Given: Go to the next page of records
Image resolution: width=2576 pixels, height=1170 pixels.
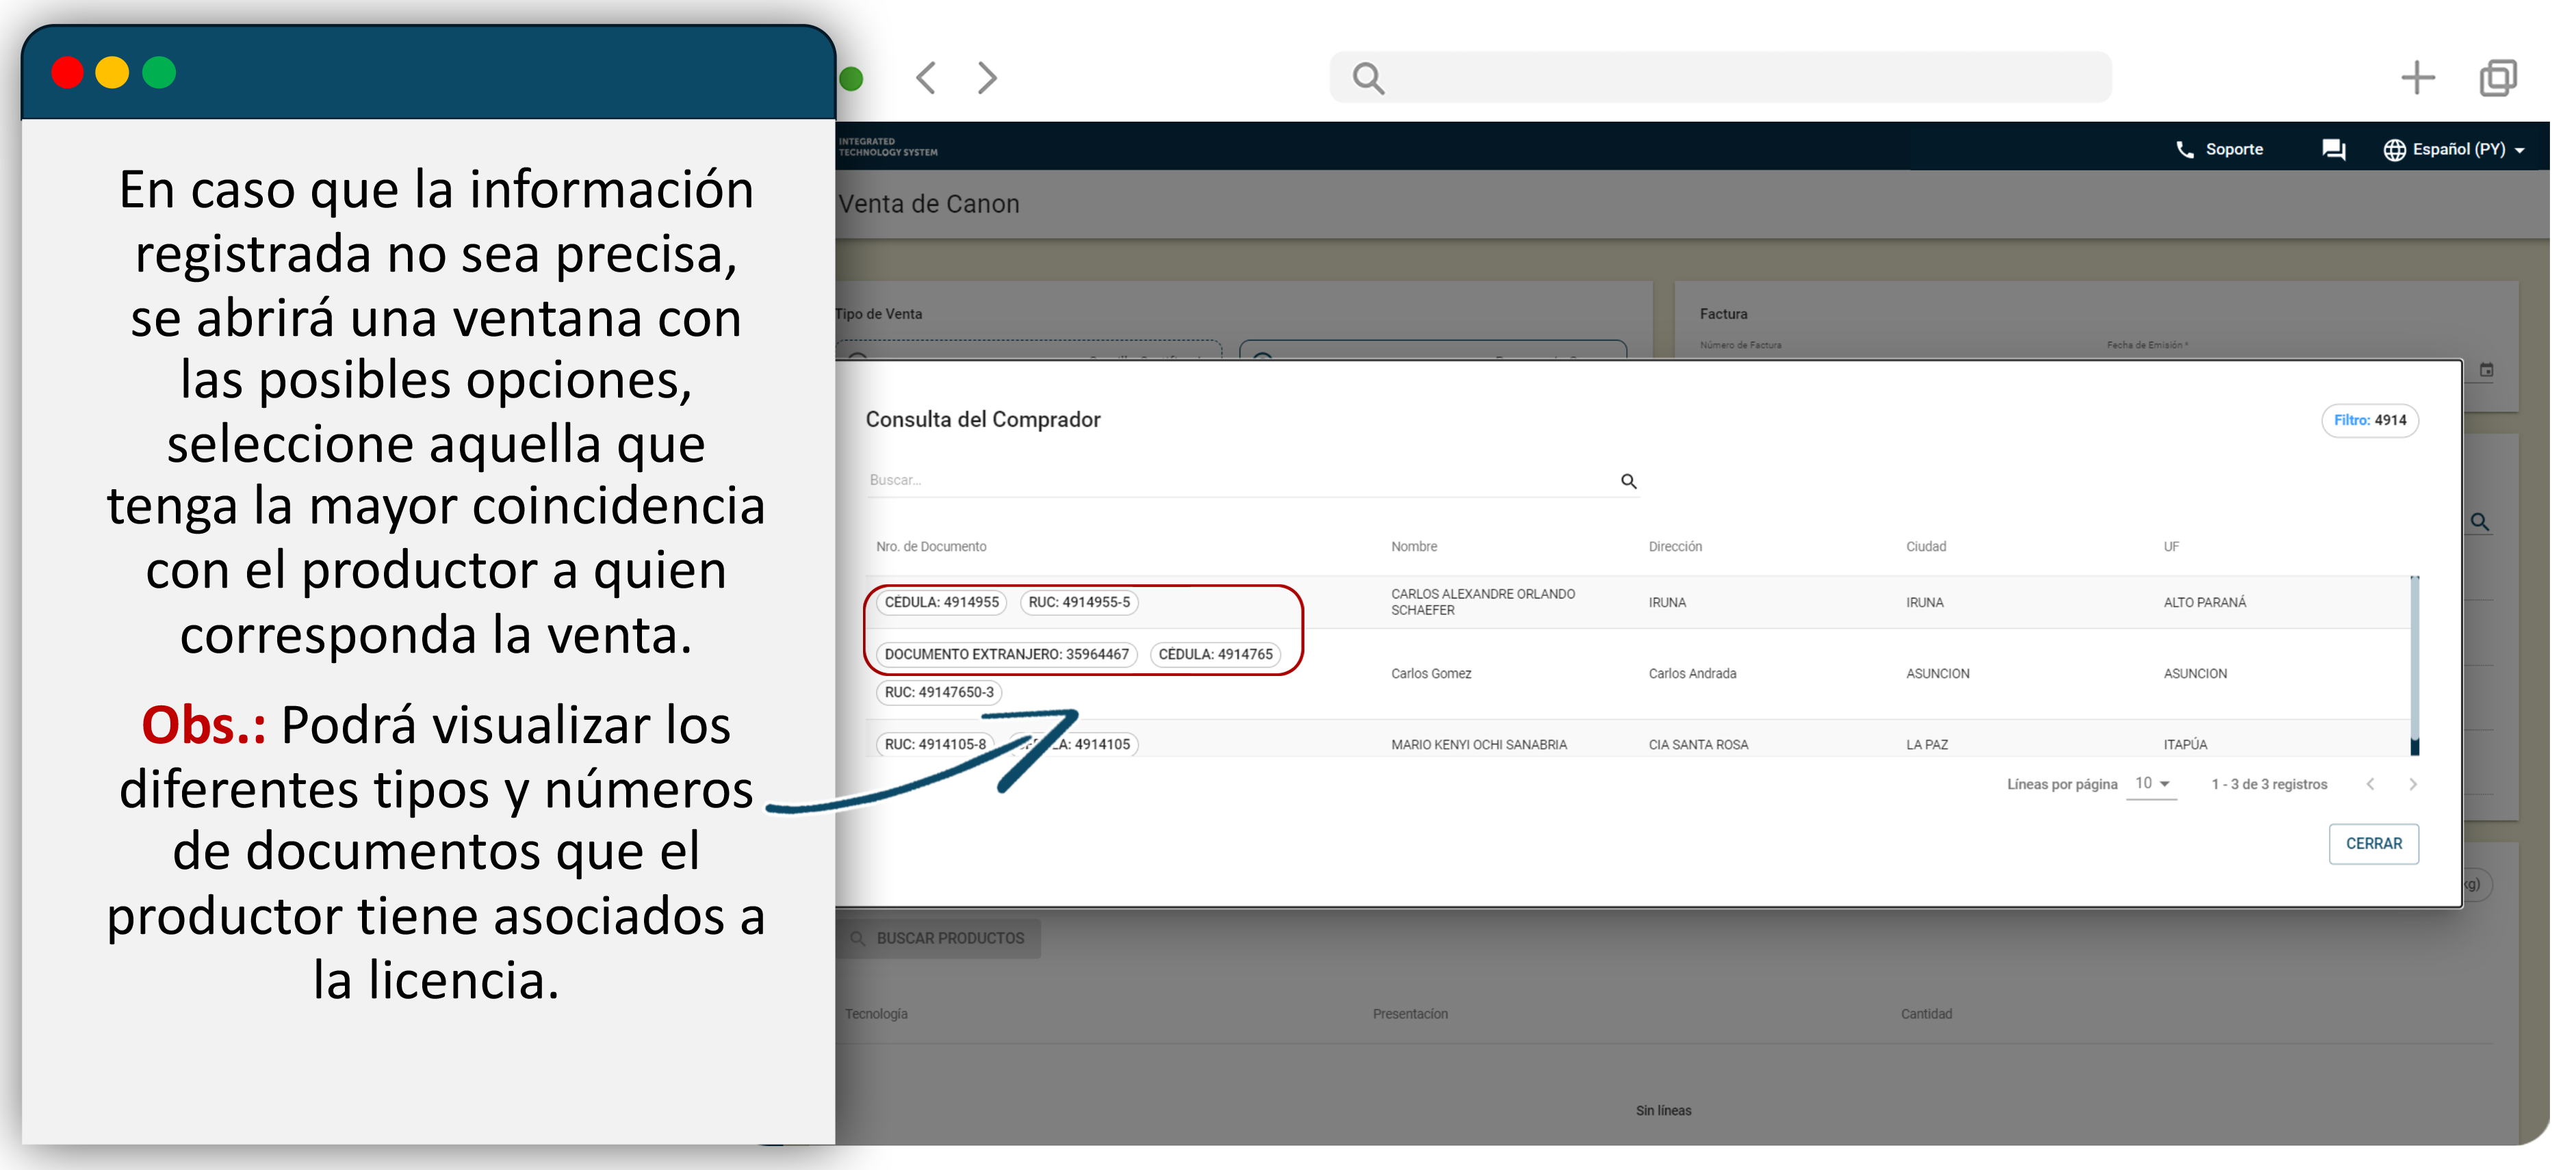Looking at the screenshot, I should click(x=2412, y=785).
